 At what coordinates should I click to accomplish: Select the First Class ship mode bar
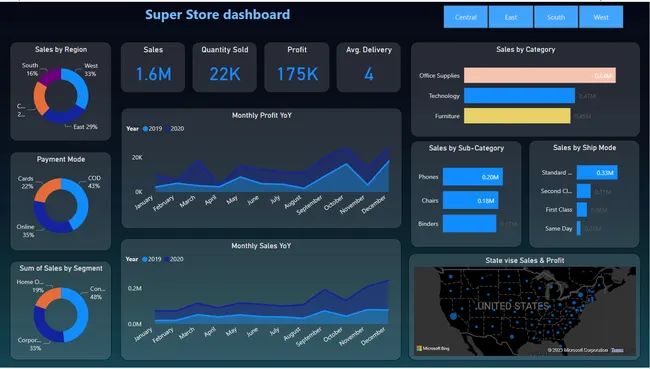pyautogui.click(x=582, y=210)
